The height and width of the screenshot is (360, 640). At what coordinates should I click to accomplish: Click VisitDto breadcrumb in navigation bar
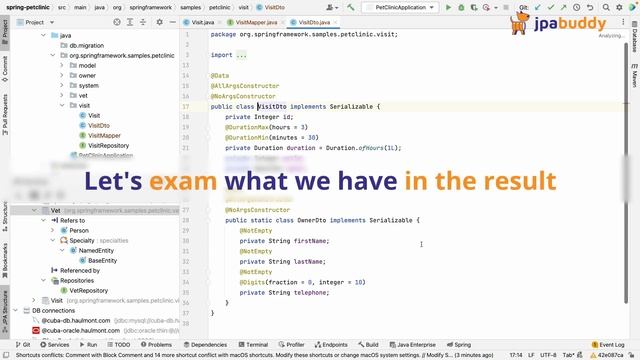coord(271,7)
